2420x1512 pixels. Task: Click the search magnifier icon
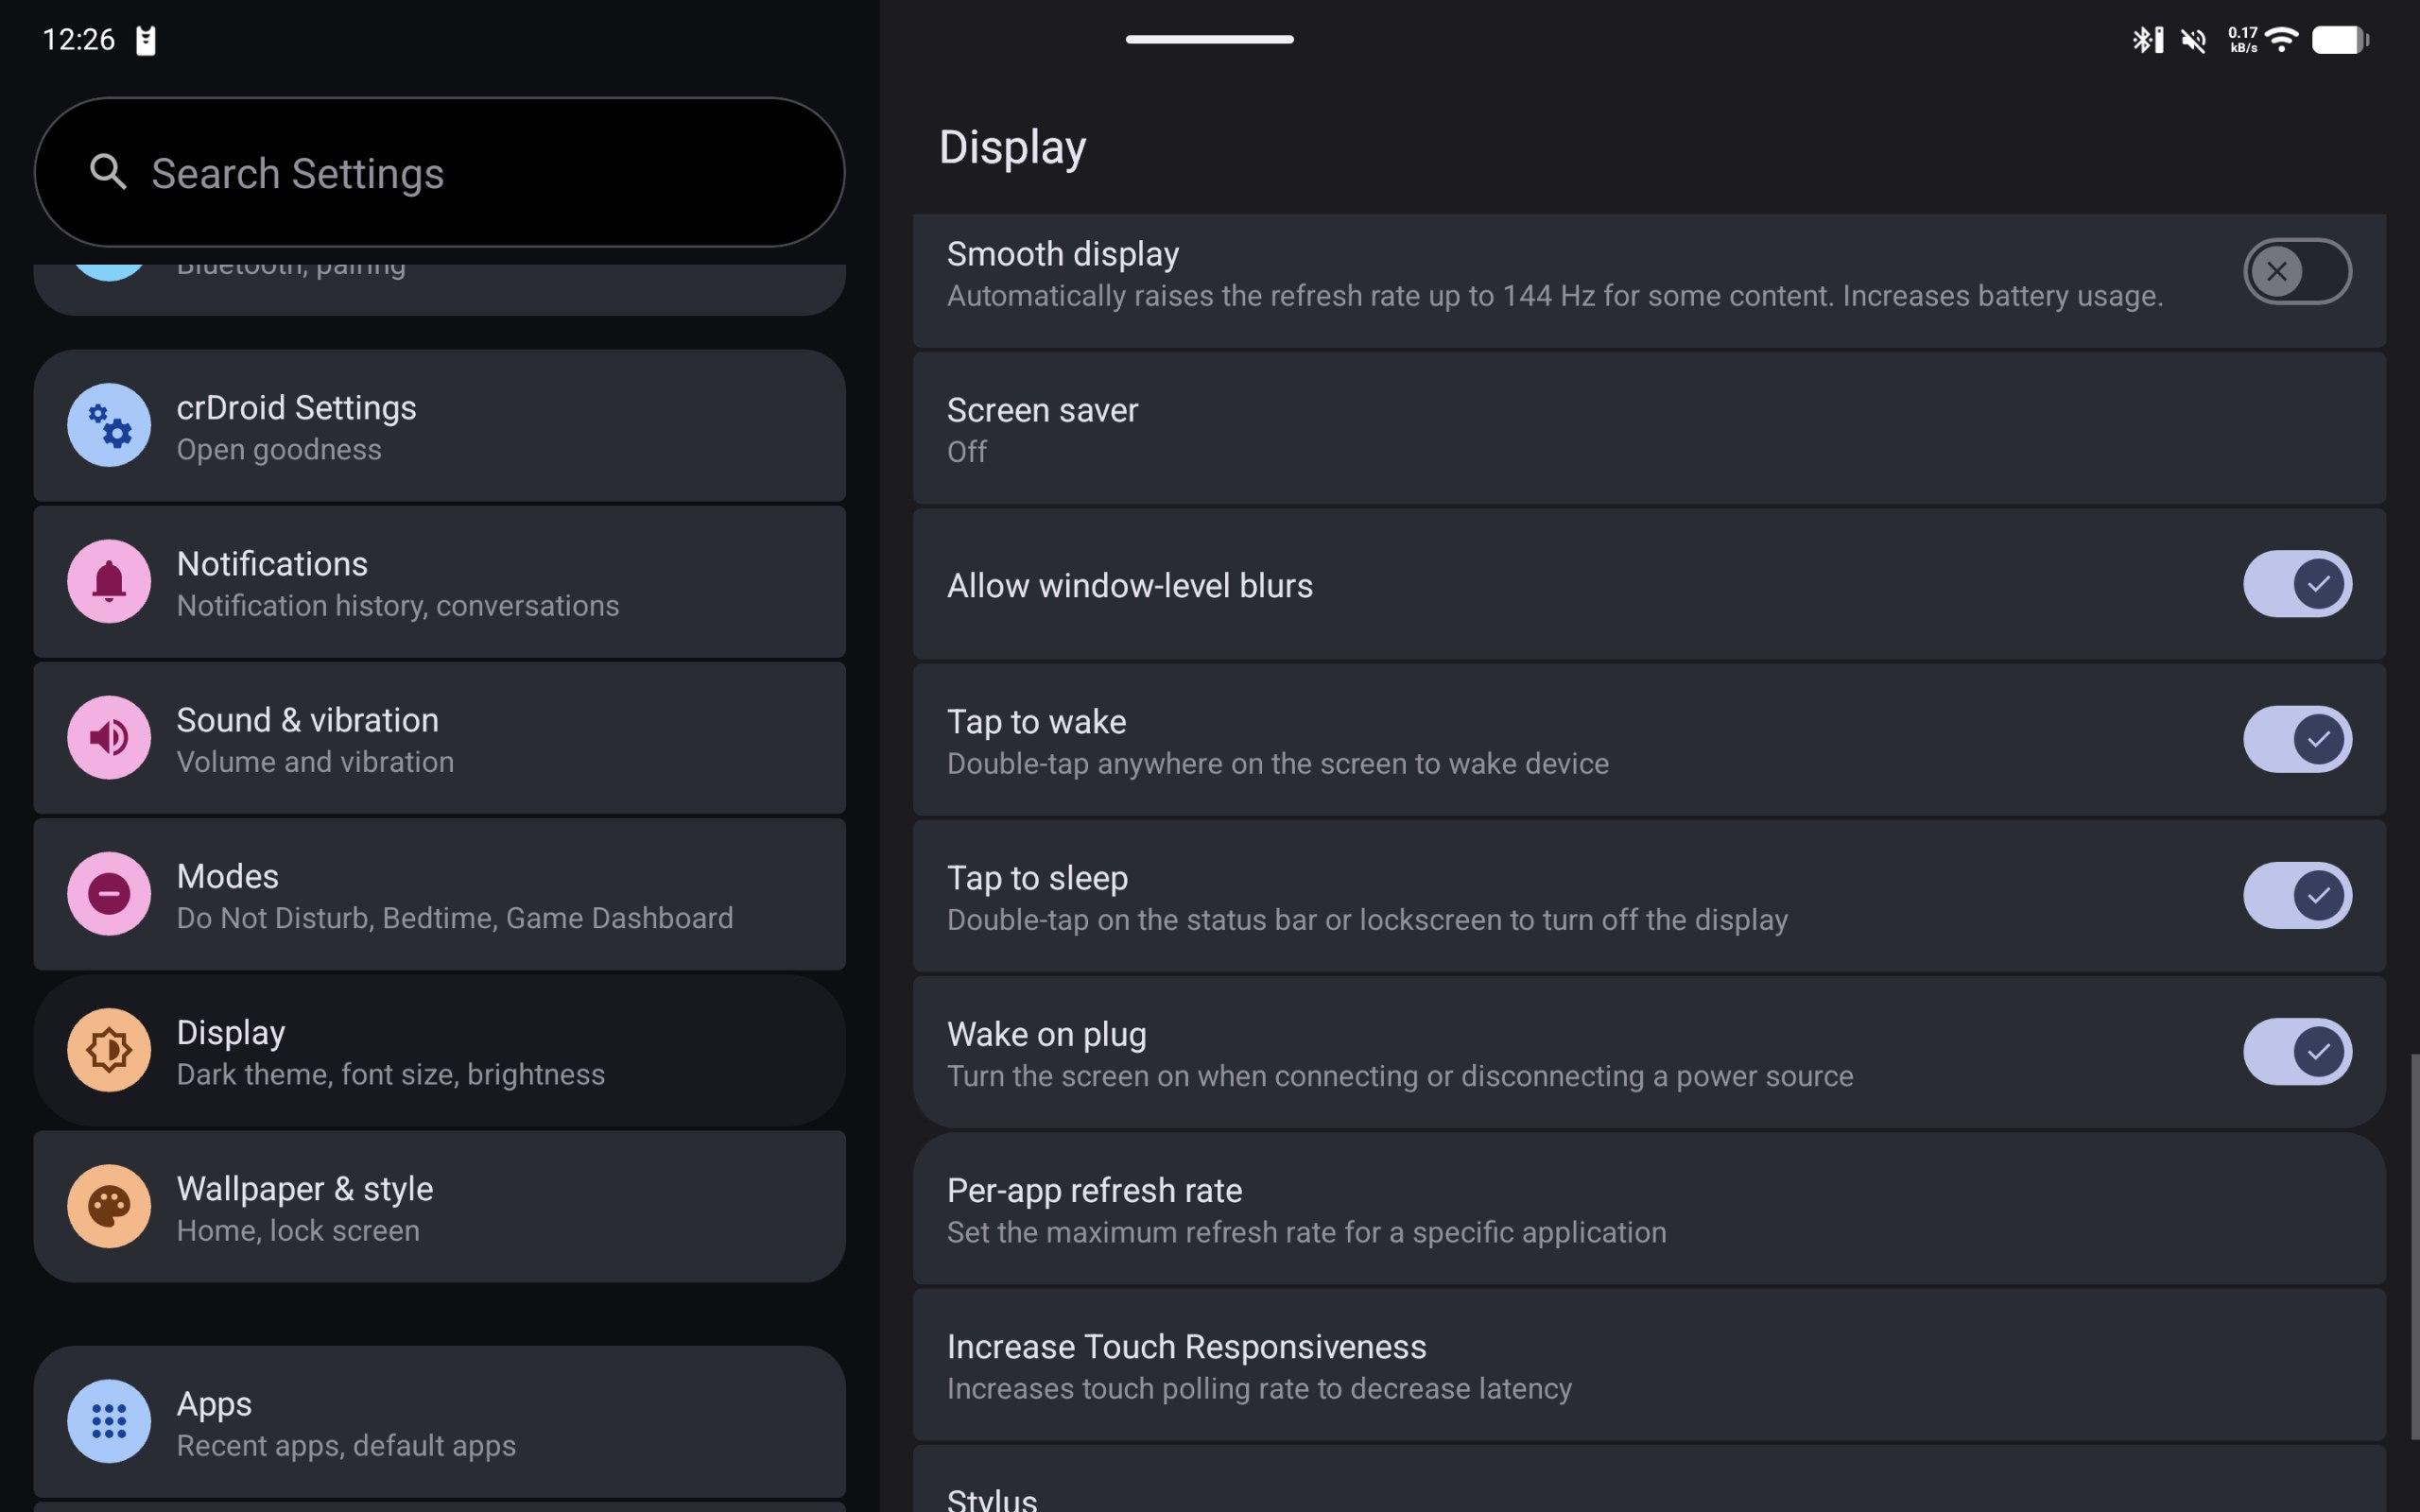point(108,172)
